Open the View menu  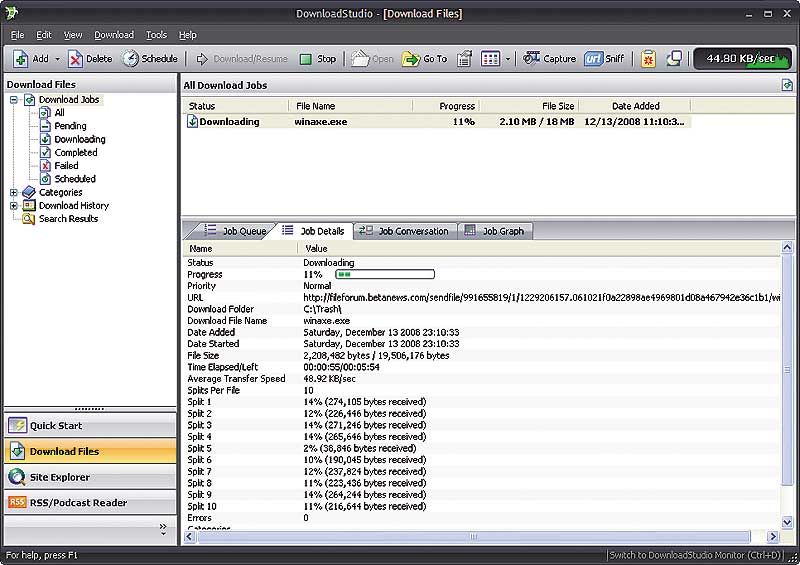tap(73, 35)
